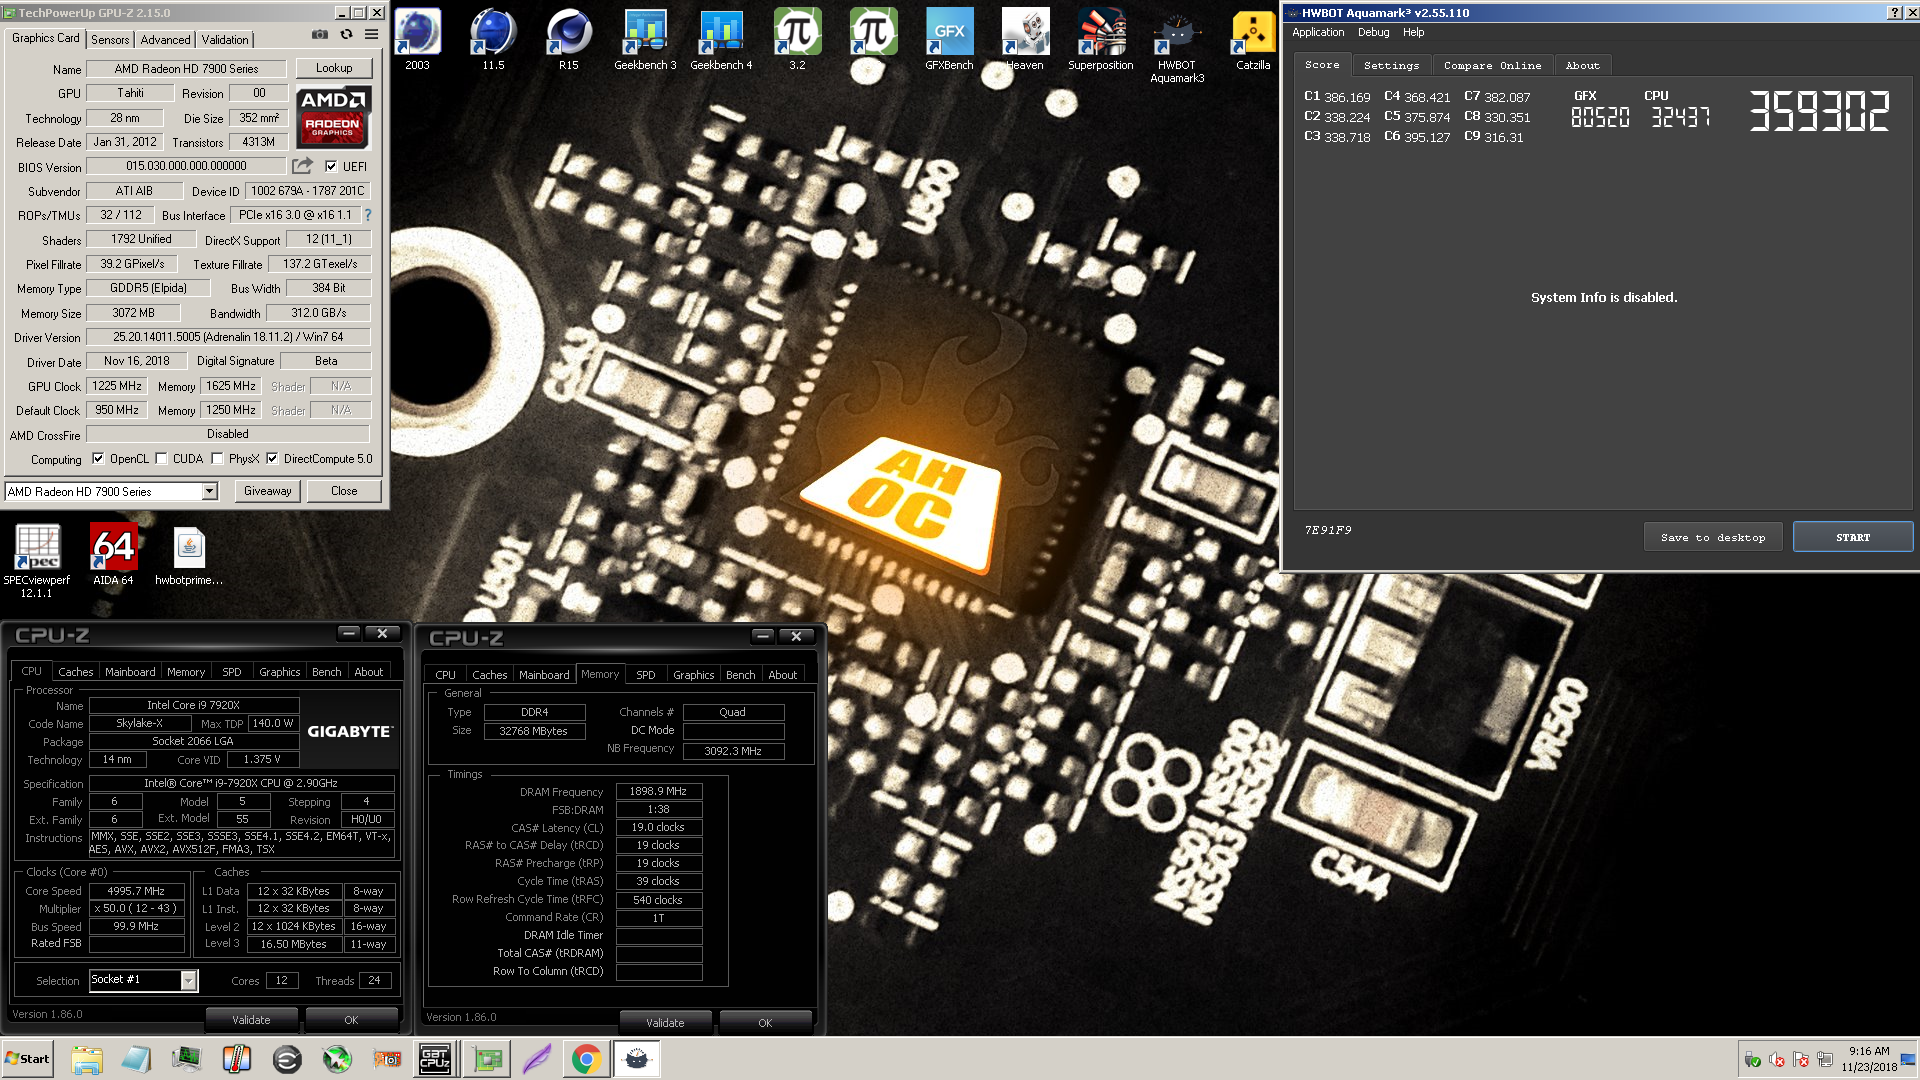Toggle the PhysX checkbox
Screen dimensions: 1920x1080
pyautogui.click(x=217, y=459)
